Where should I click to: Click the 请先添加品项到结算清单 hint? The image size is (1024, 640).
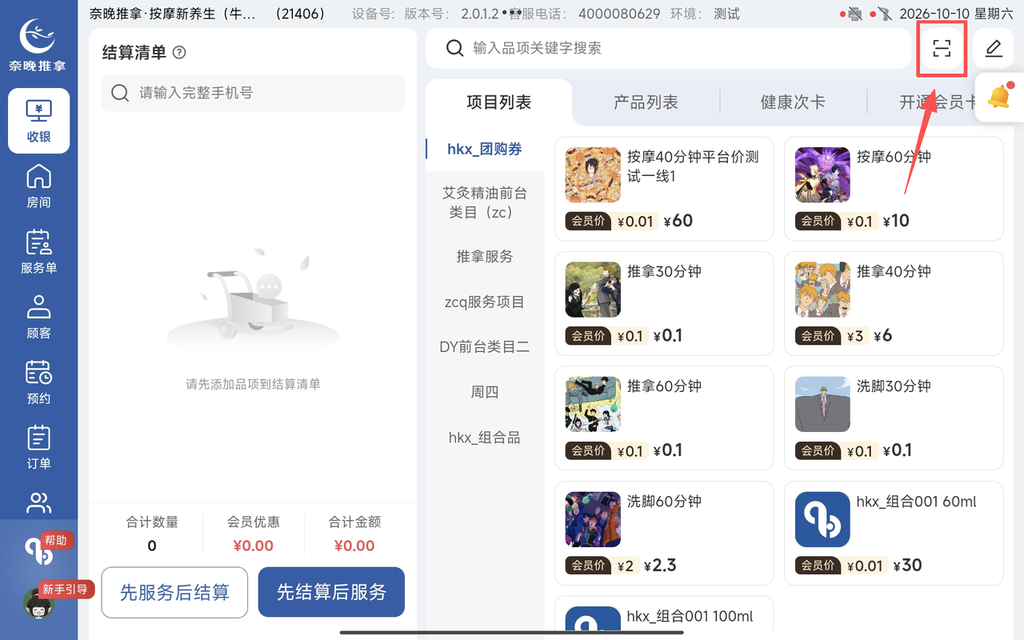point(253,384)
